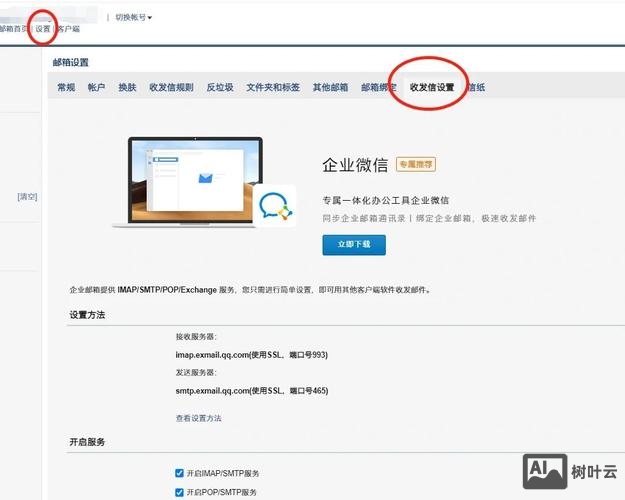Open the 其他邮箱 tab
This screenshot has height=500, width=625.
pos(330,87)
